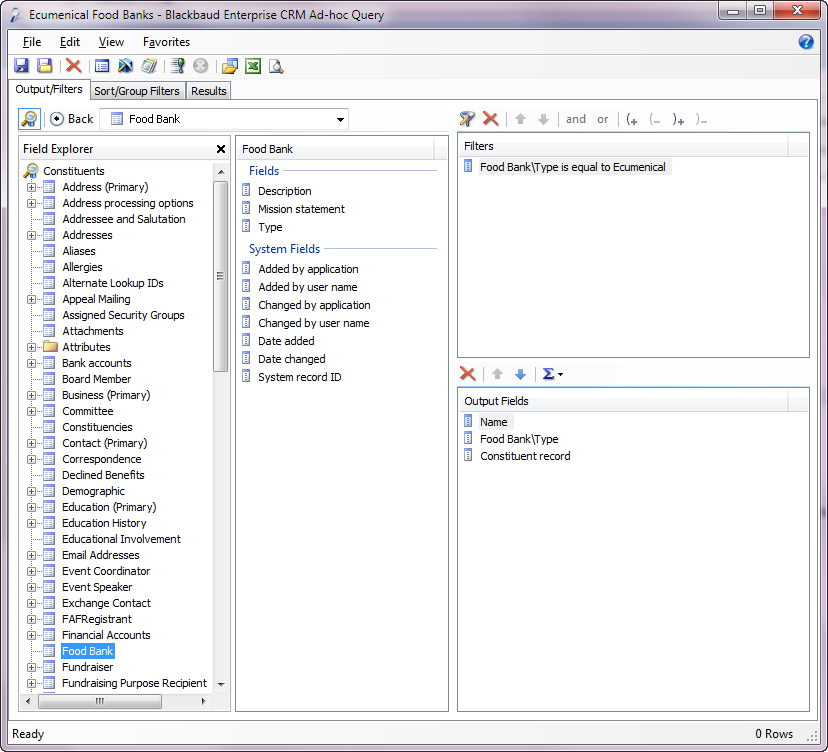Viewport: 828px width, 752px height.
Task: Select the Description field
Action: (285, 191)
